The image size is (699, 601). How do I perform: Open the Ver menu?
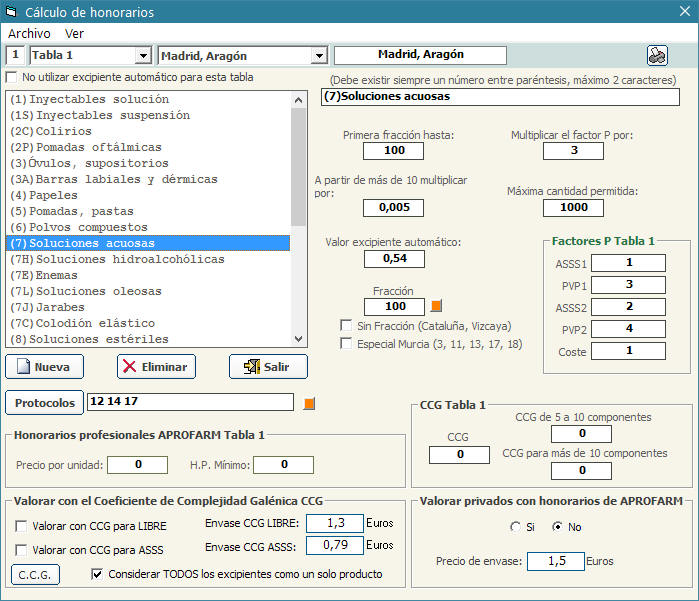point(74,33)
